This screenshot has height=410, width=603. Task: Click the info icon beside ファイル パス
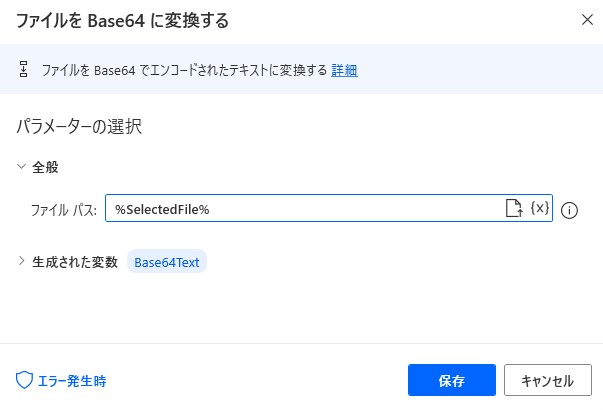pyautogui.click(x=569, y=210)
